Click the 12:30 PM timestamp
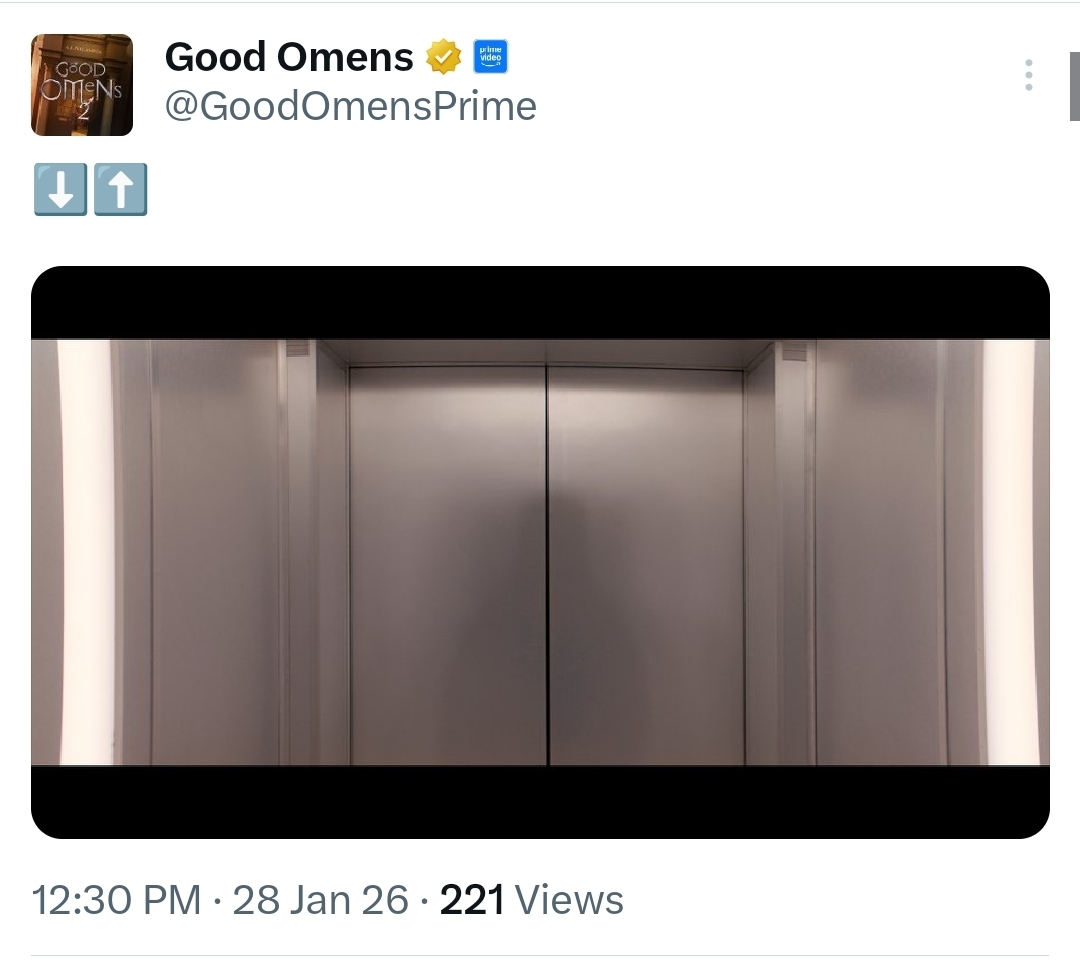Viewport: 1080px width, 965px height. [116, 900]
